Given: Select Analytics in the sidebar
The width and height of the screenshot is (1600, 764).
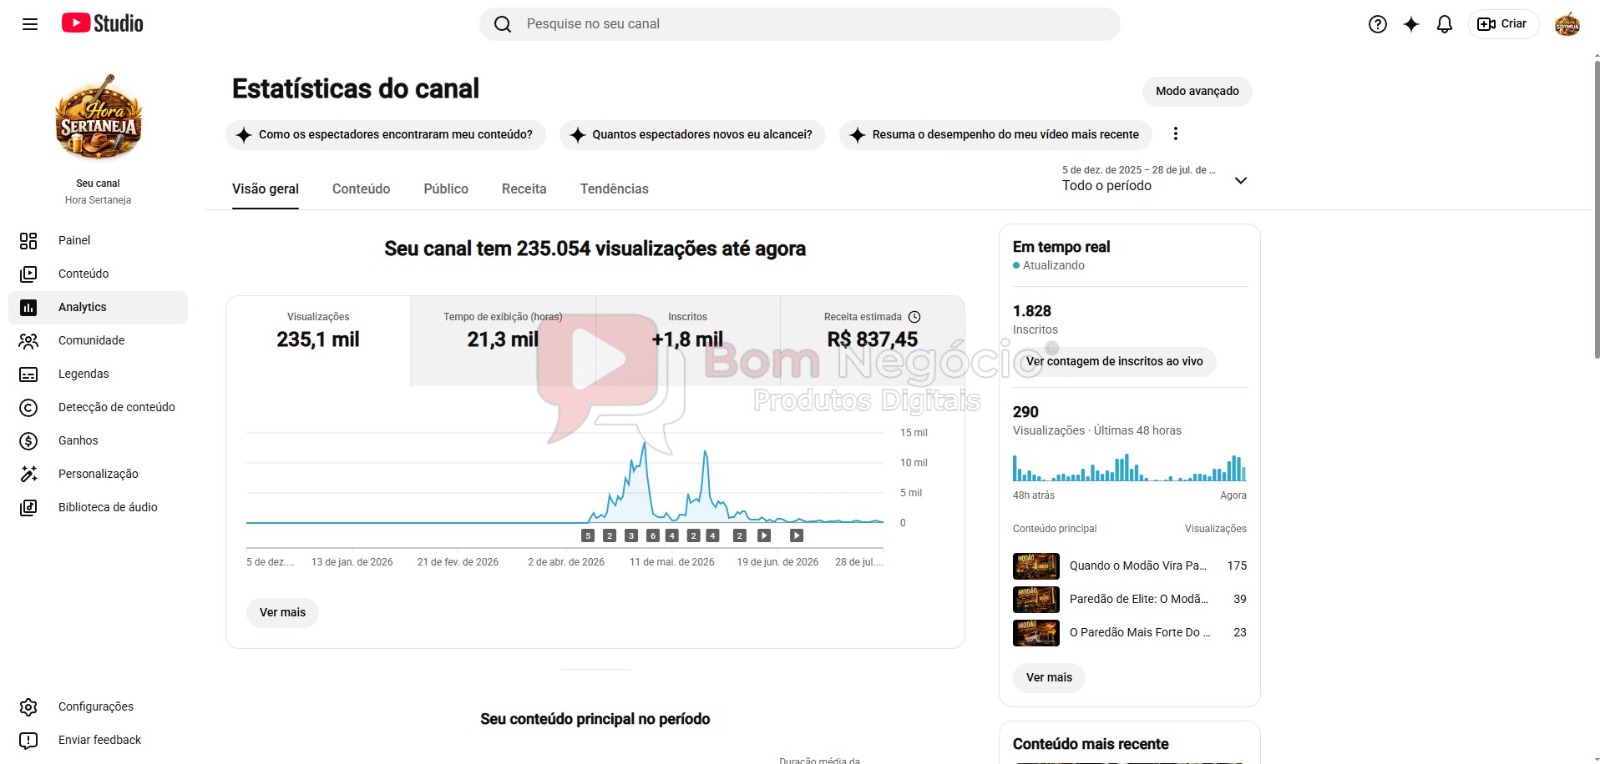Looking at the screenshot, I should coord(98,307).
